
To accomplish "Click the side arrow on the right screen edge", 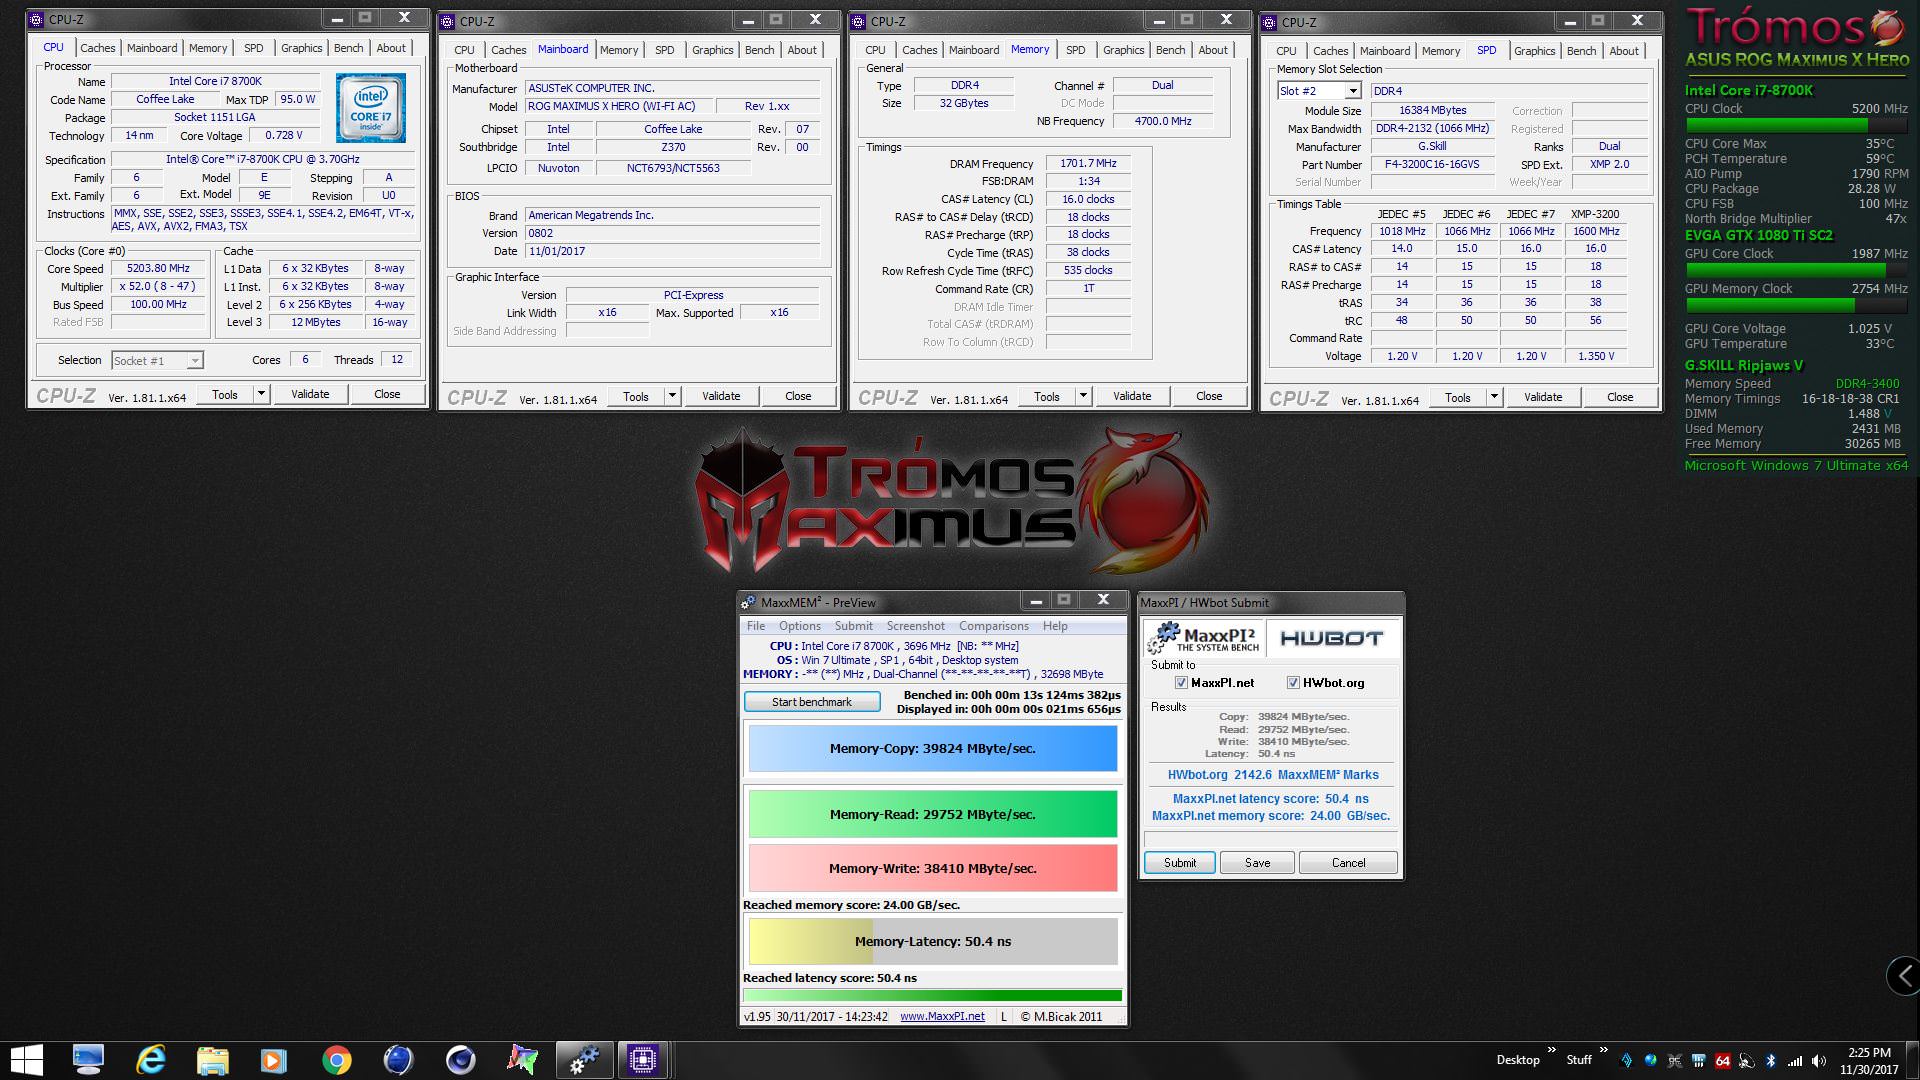I will (x=1903, y=976).
